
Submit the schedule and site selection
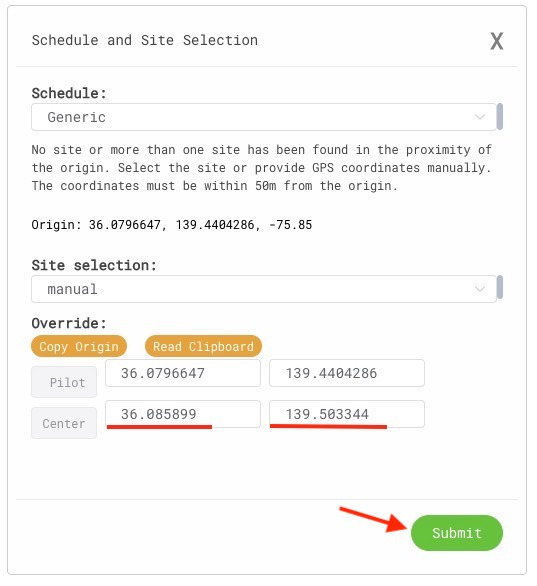coord(457,533)
